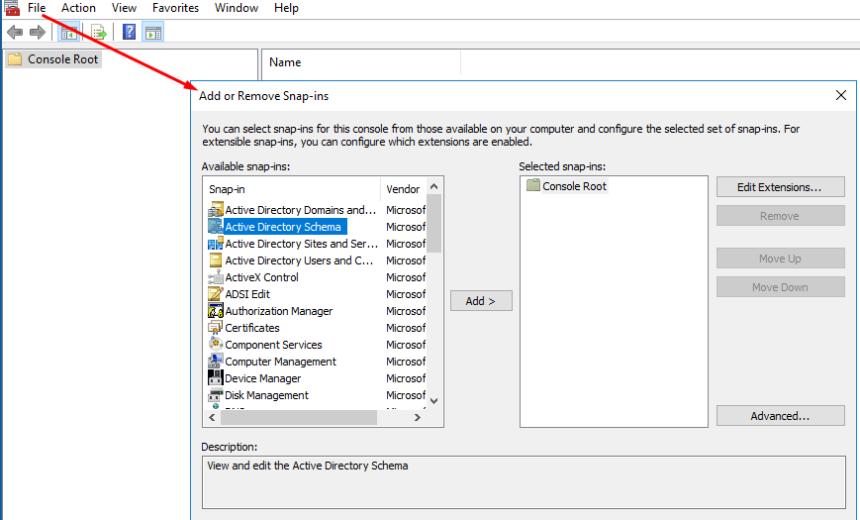Click Active Directory Domains and Trusts icon
Viewport: 860px width, 520px height.
click(216, 210)
